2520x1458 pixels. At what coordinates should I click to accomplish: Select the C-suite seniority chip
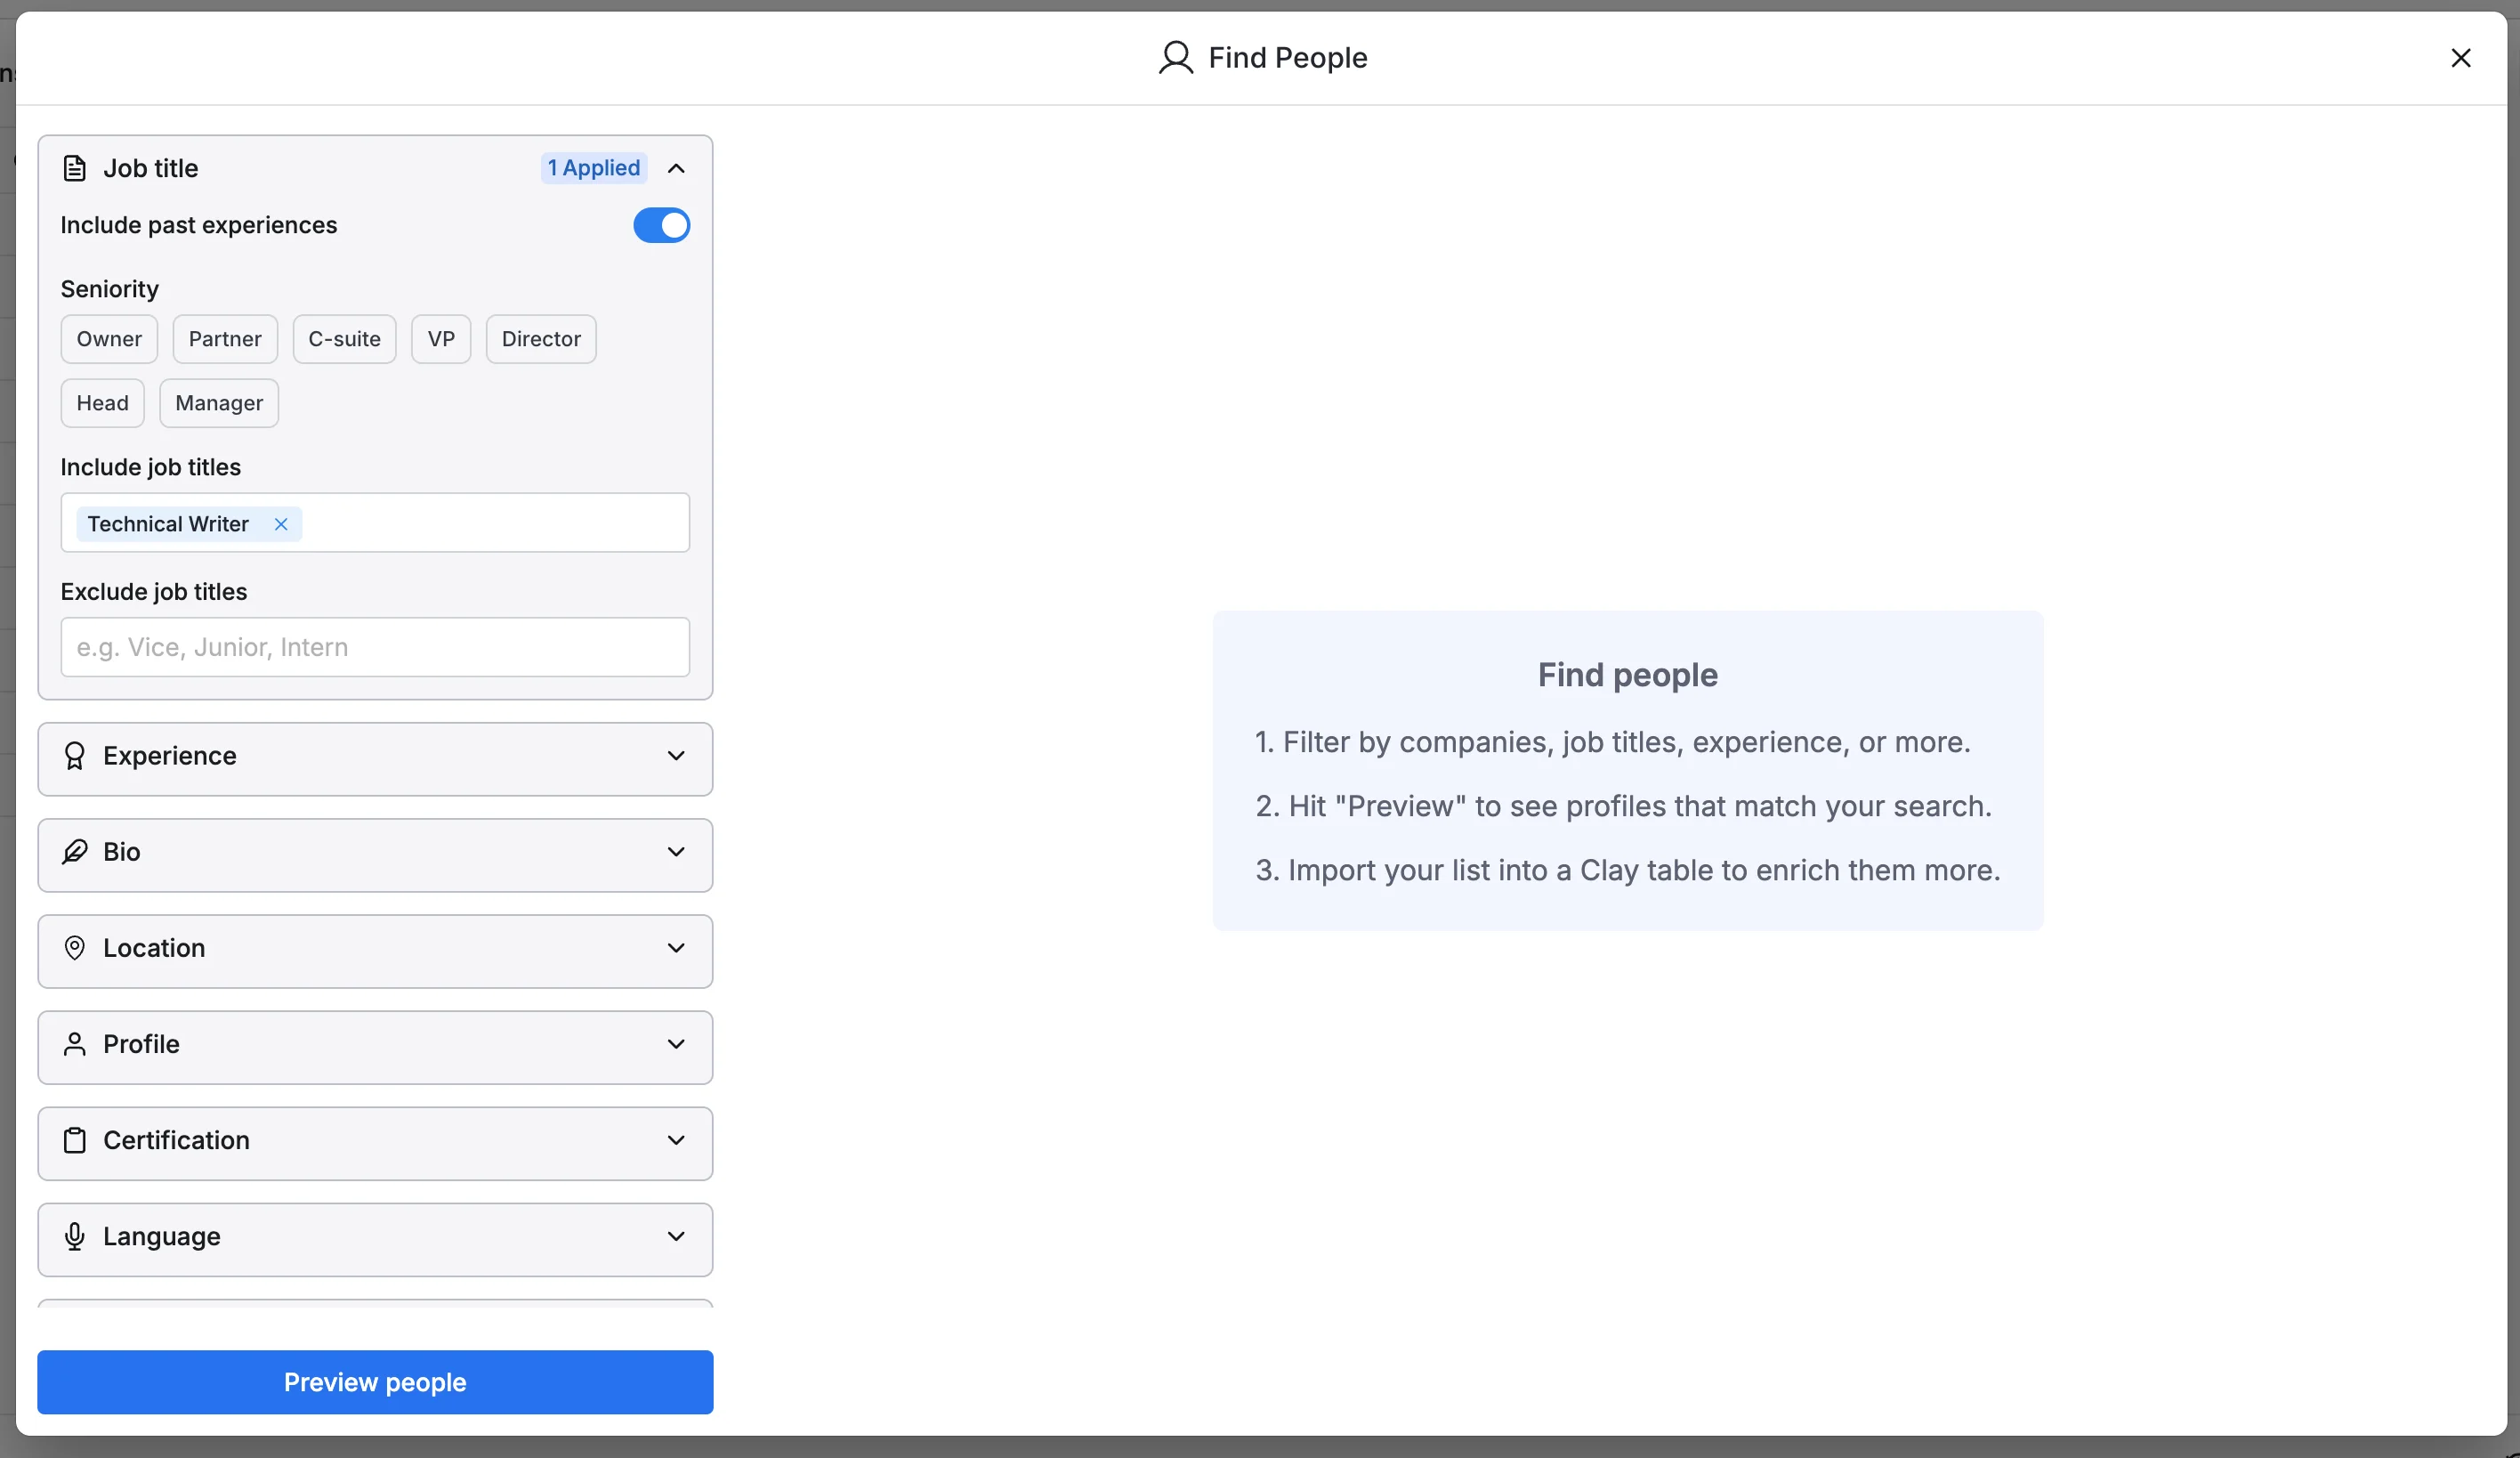(344, 339)
